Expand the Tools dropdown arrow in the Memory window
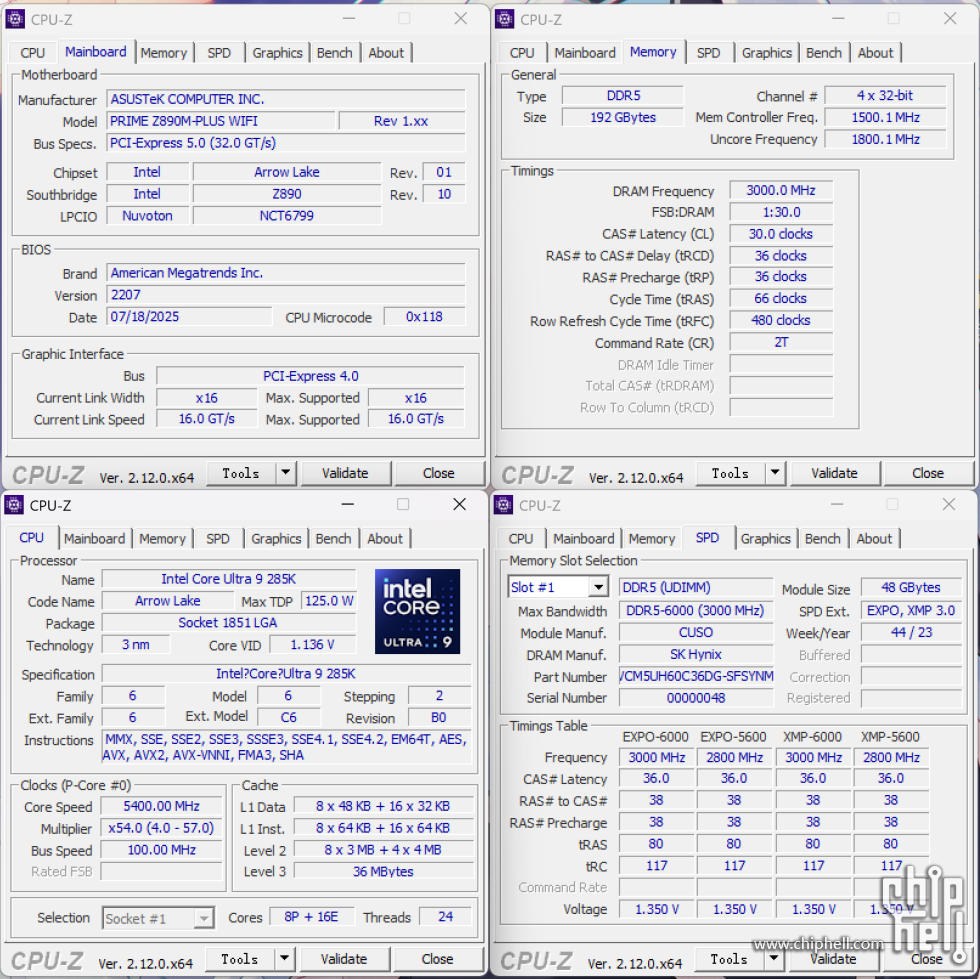The height and width of the screenshot is (979, 980). pos(775,473)
